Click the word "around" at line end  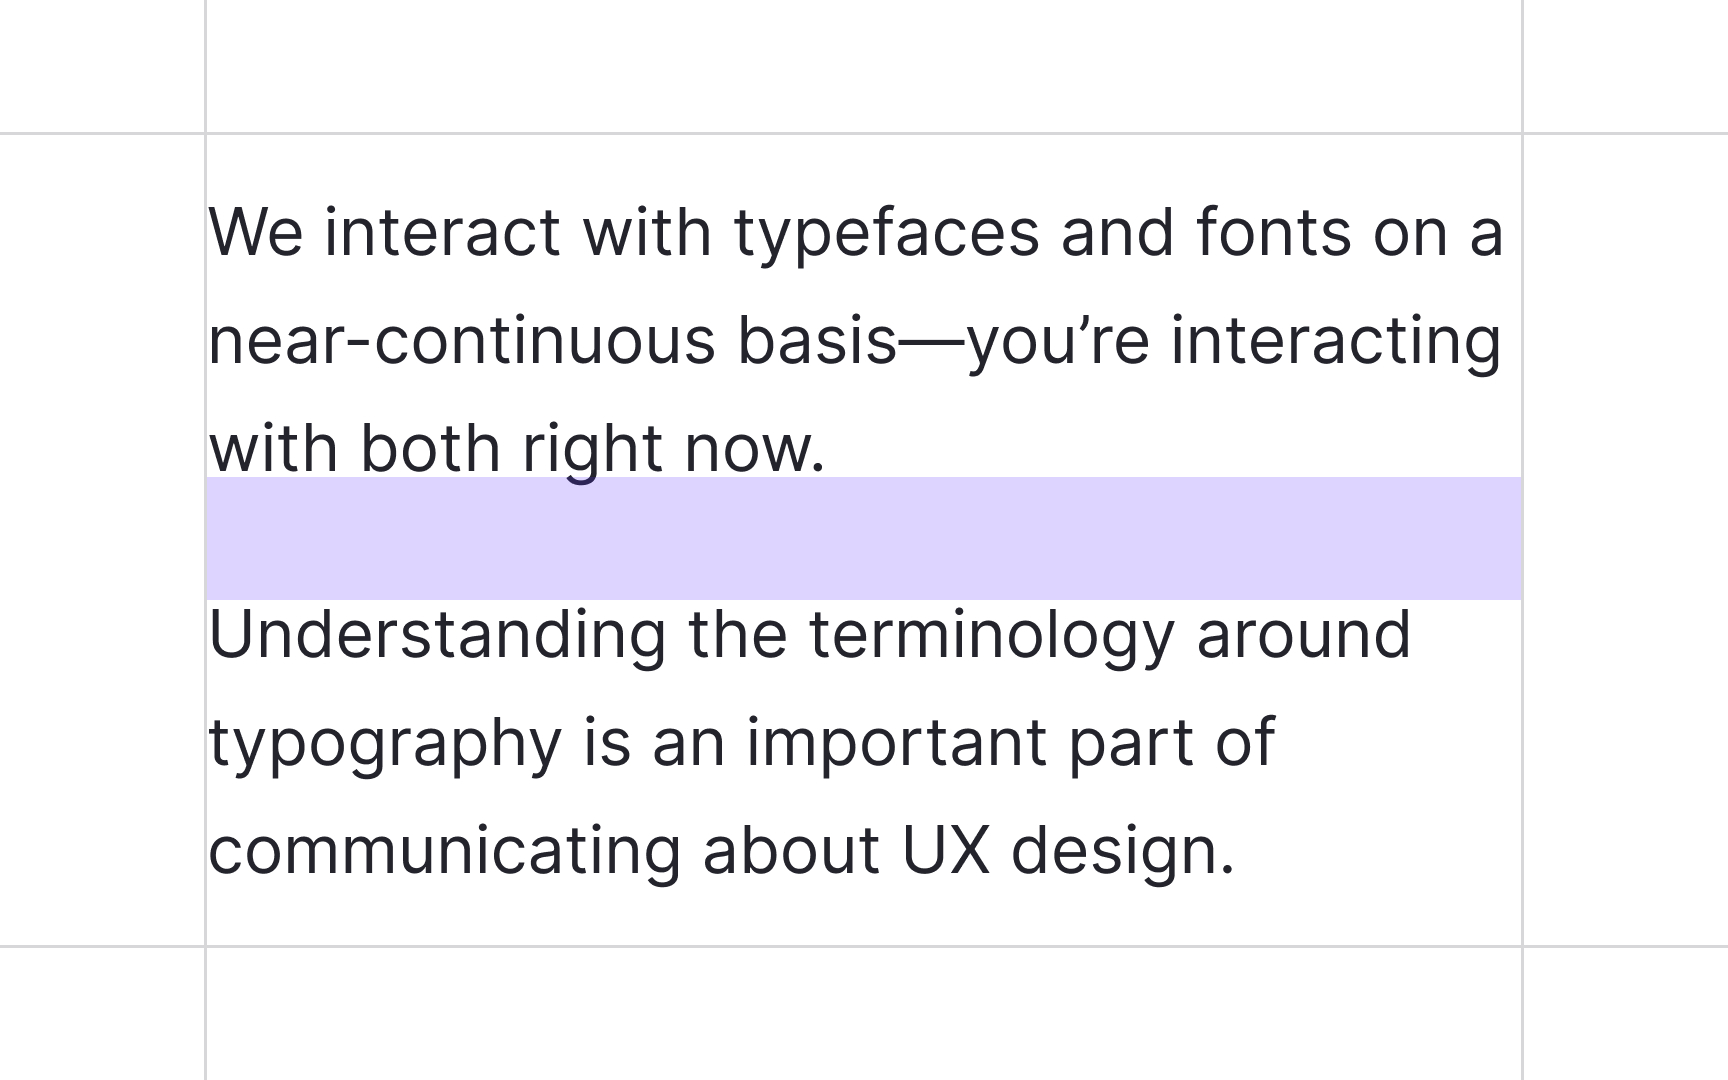1303,634
